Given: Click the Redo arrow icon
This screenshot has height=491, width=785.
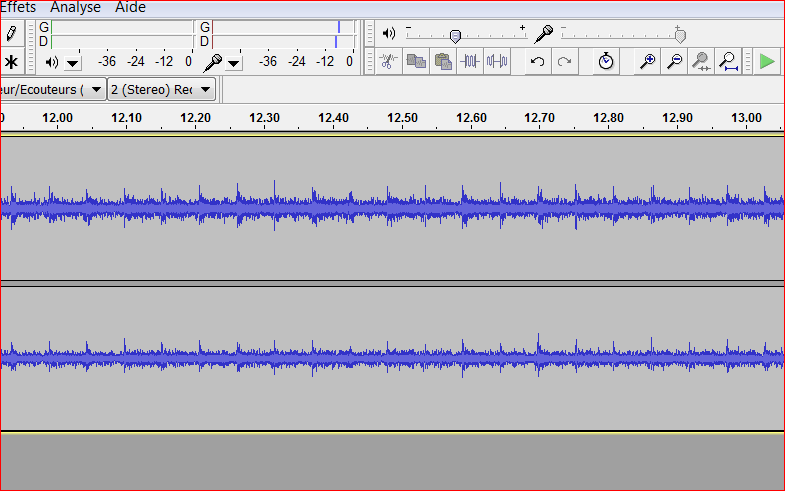Looking at the screenshot, I should coord(565,61).
